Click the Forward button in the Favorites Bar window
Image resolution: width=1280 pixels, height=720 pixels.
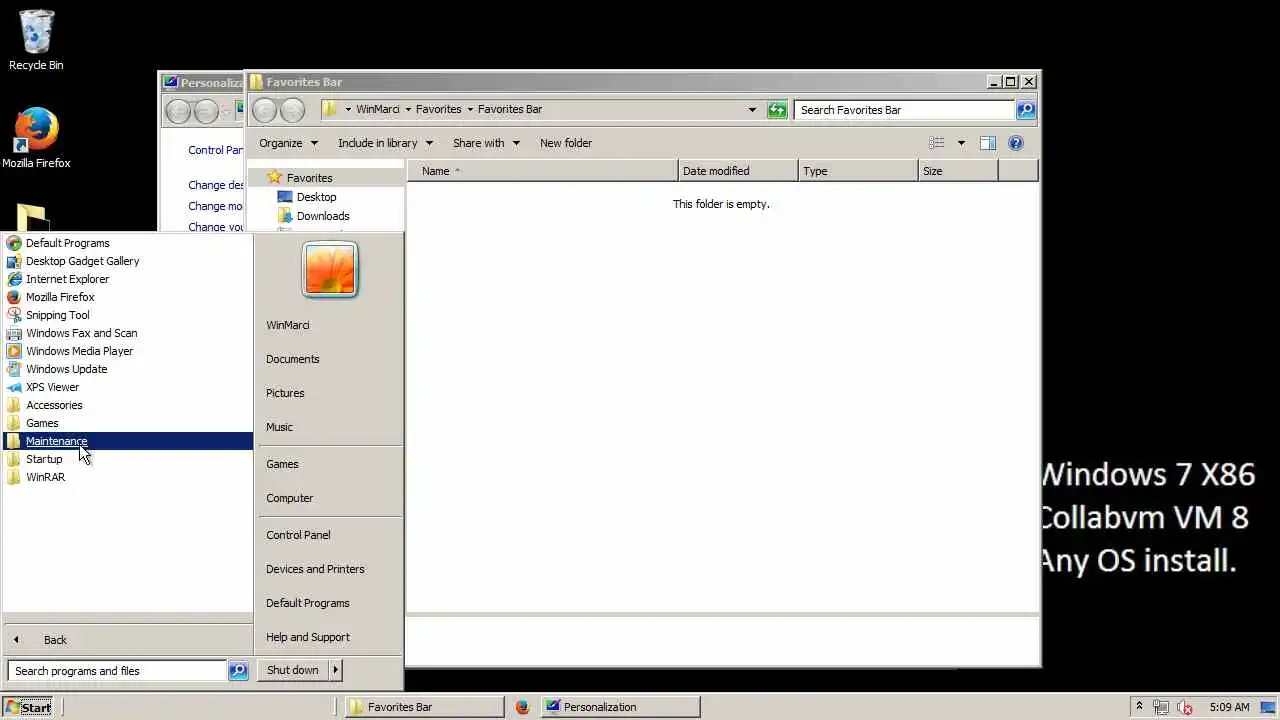click(292, 110)
